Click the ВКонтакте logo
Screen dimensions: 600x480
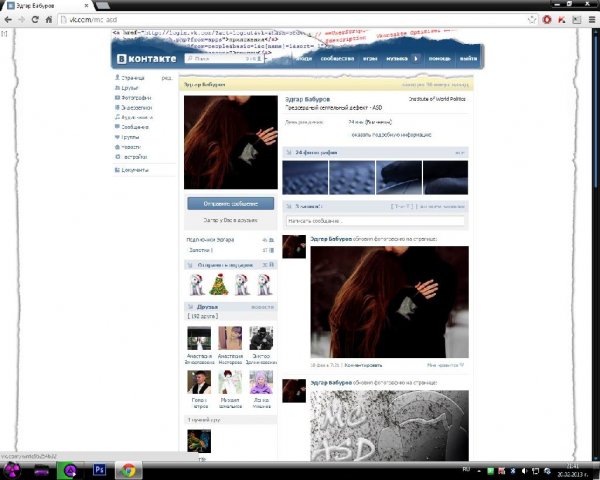point(147,59)
